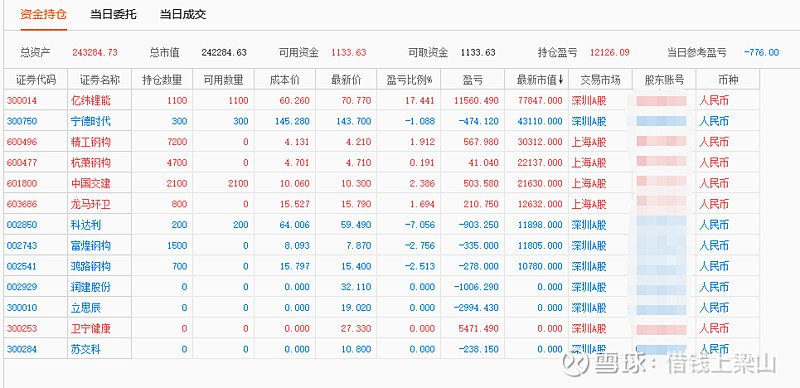Sort by 成本价 column header
The width and height of the screenshot is (800, 388).
point(285,80)
